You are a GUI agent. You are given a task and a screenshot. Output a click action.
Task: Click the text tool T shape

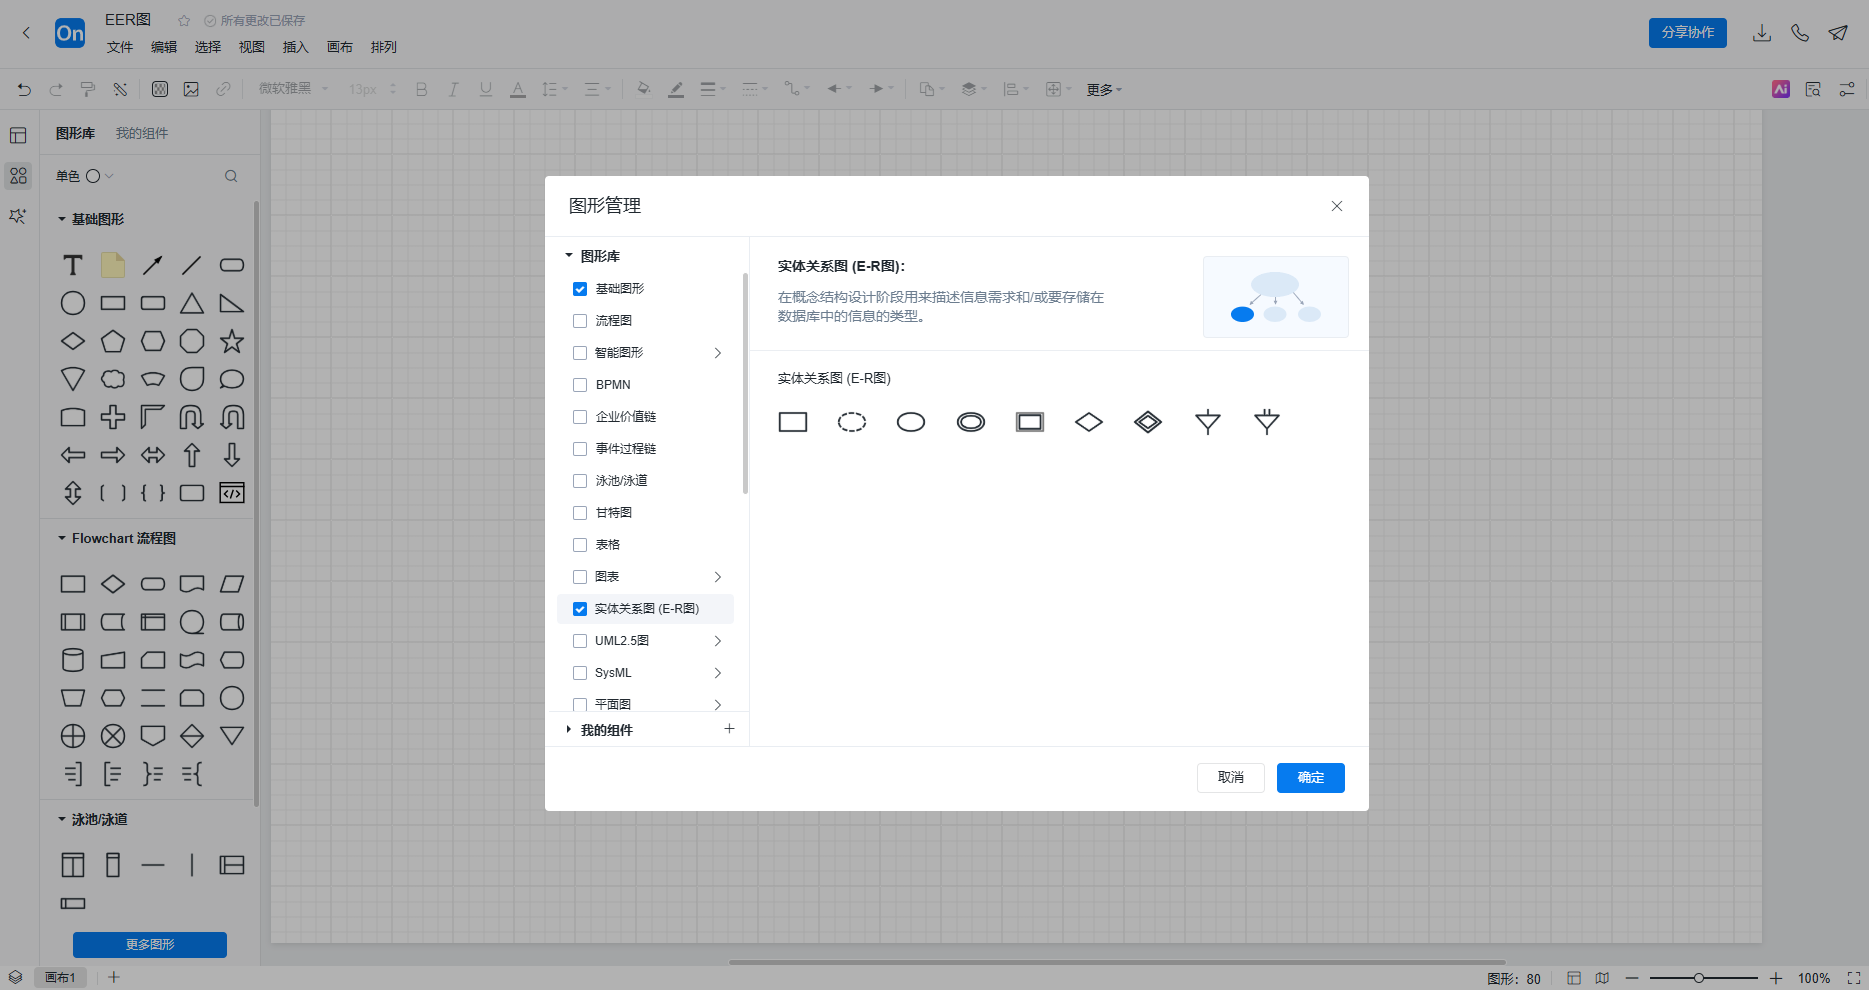(x=73, y=265)
